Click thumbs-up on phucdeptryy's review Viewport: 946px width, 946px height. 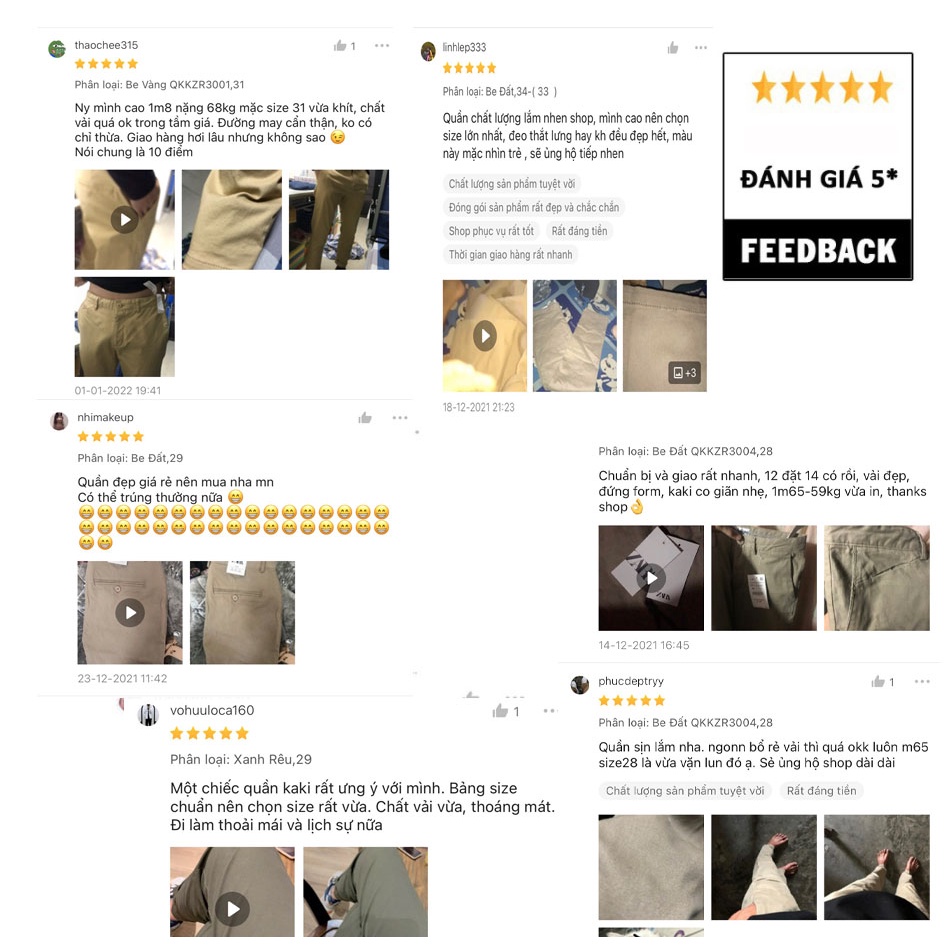878,681
